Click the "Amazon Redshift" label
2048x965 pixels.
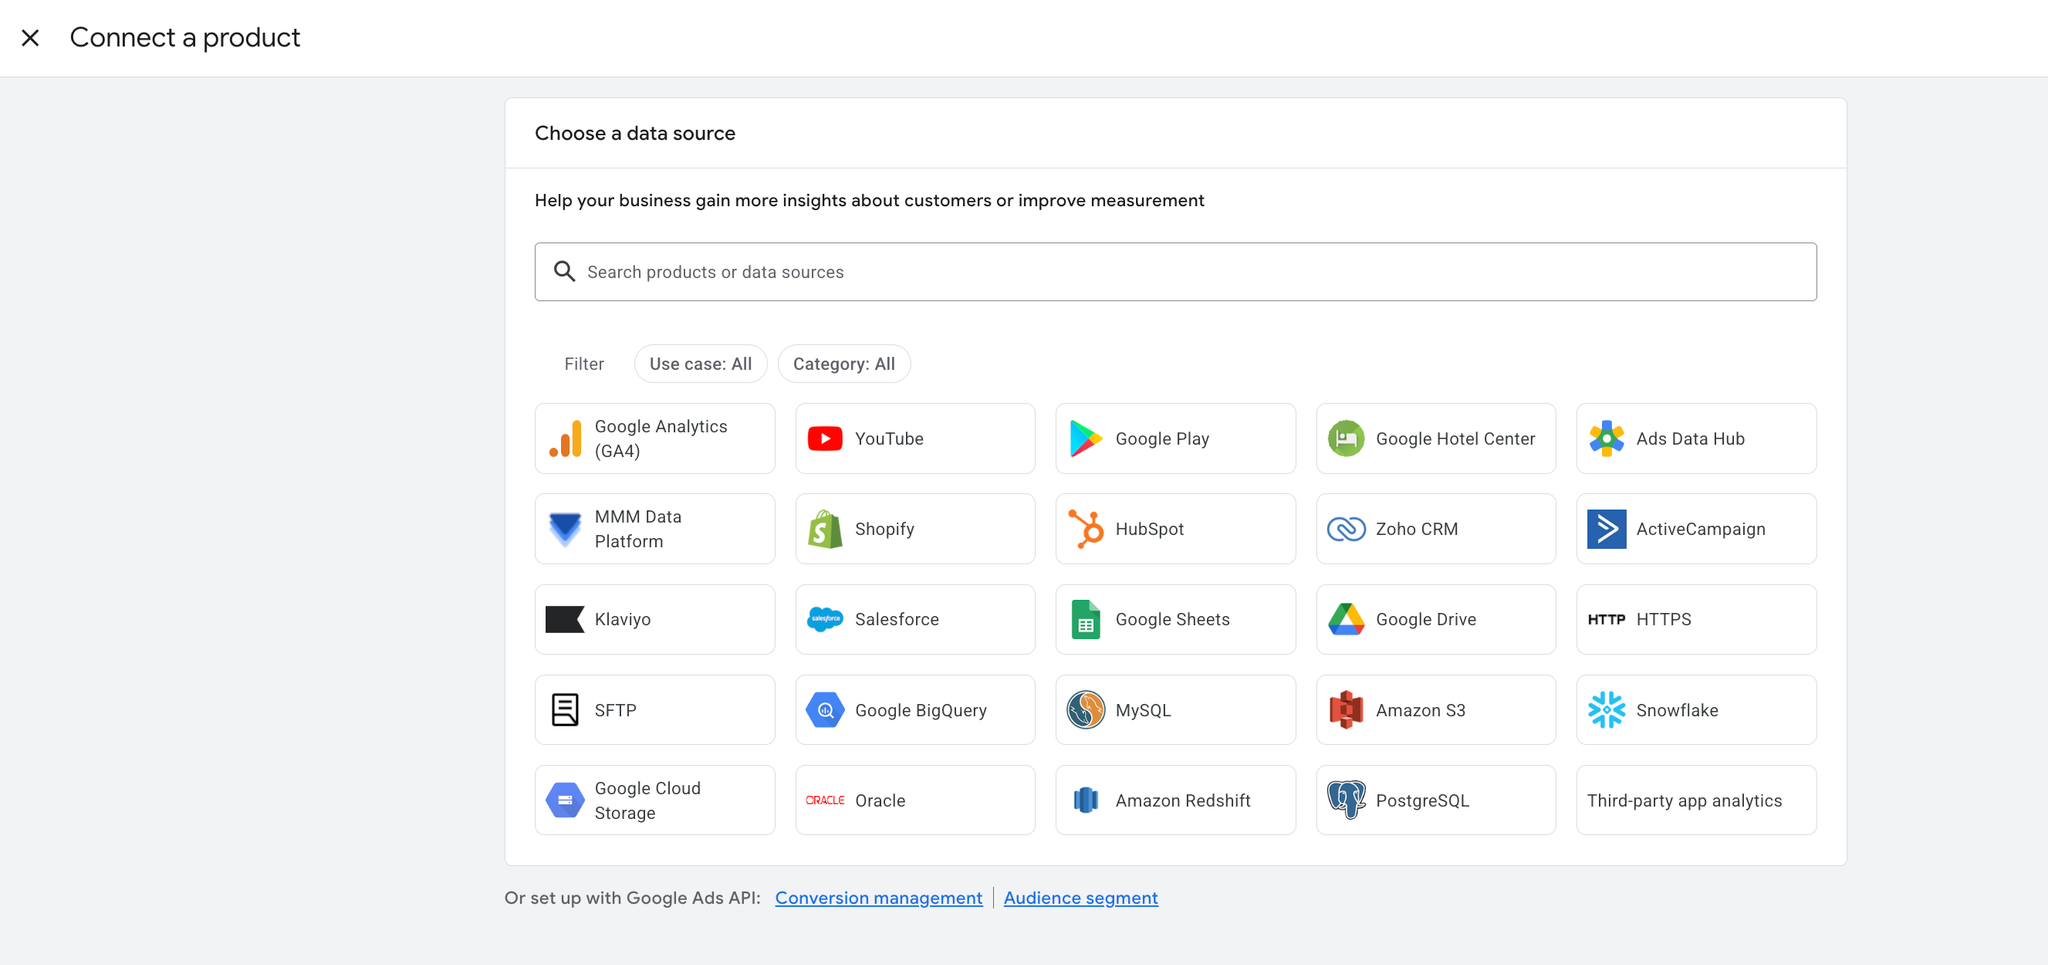coord(1183,801)
